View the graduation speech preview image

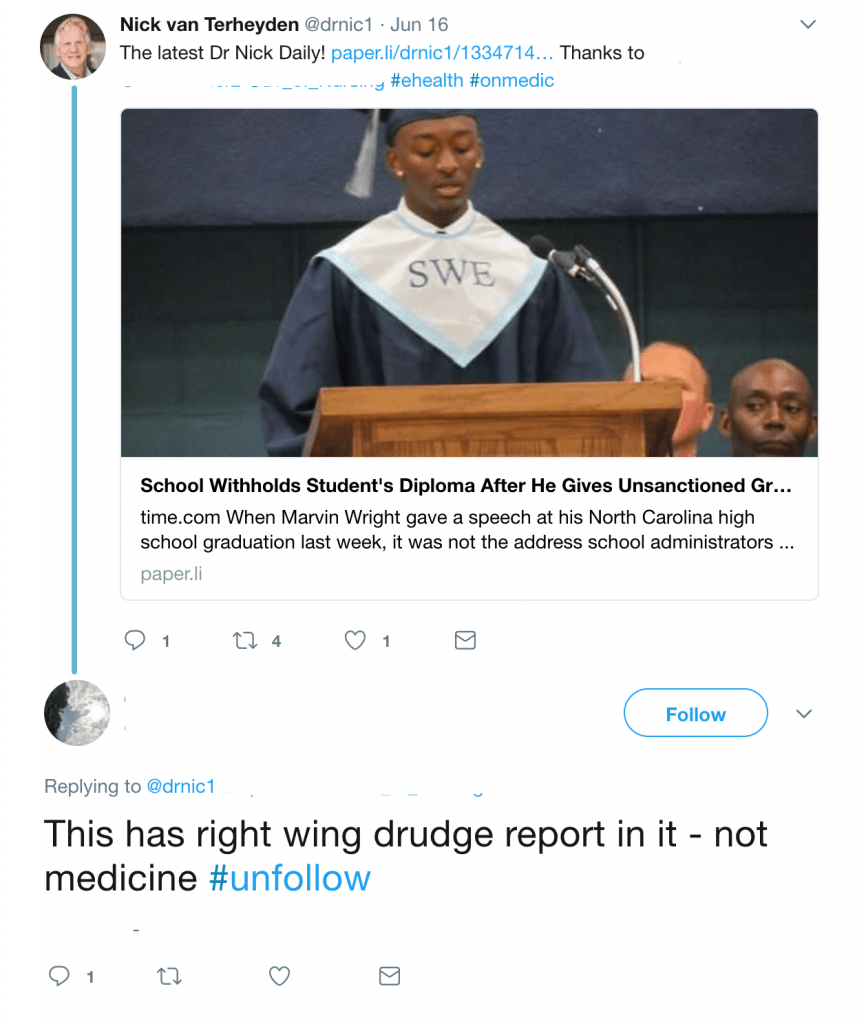469,283
